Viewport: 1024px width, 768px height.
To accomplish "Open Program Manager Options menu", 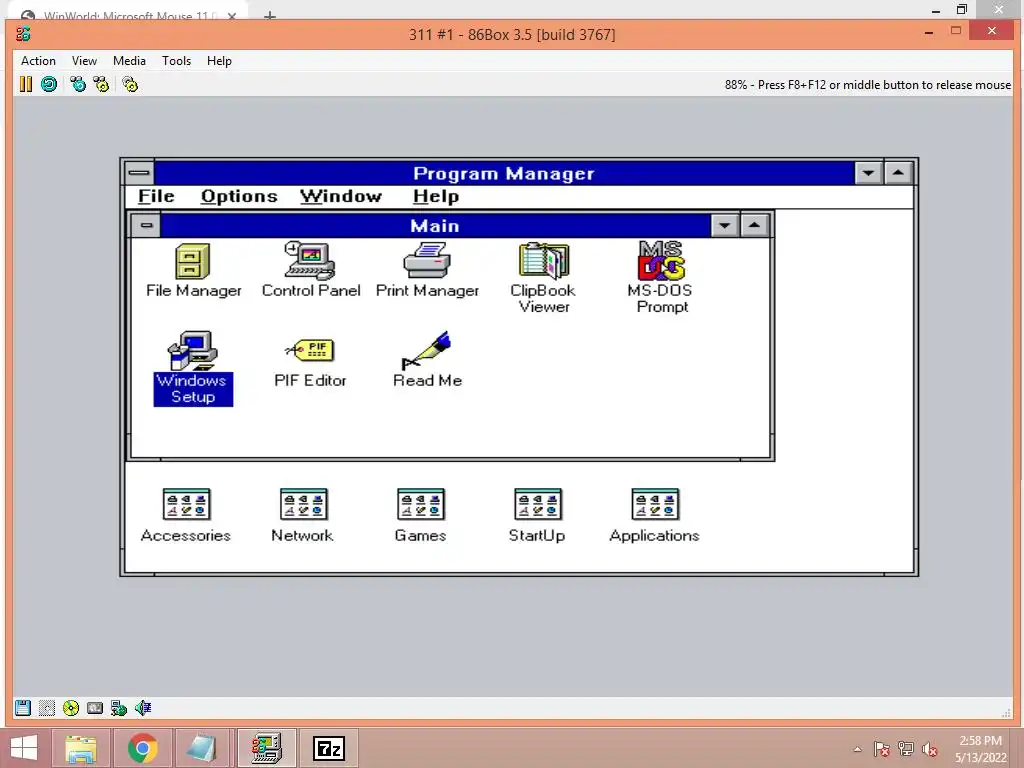I will coord(239,196).
